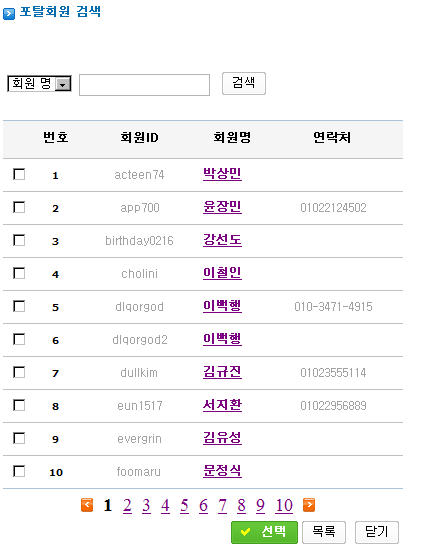Viewport: 428px width, 554px height.
Task: Enable the checkbox for dullkim row
Action: 19,372
